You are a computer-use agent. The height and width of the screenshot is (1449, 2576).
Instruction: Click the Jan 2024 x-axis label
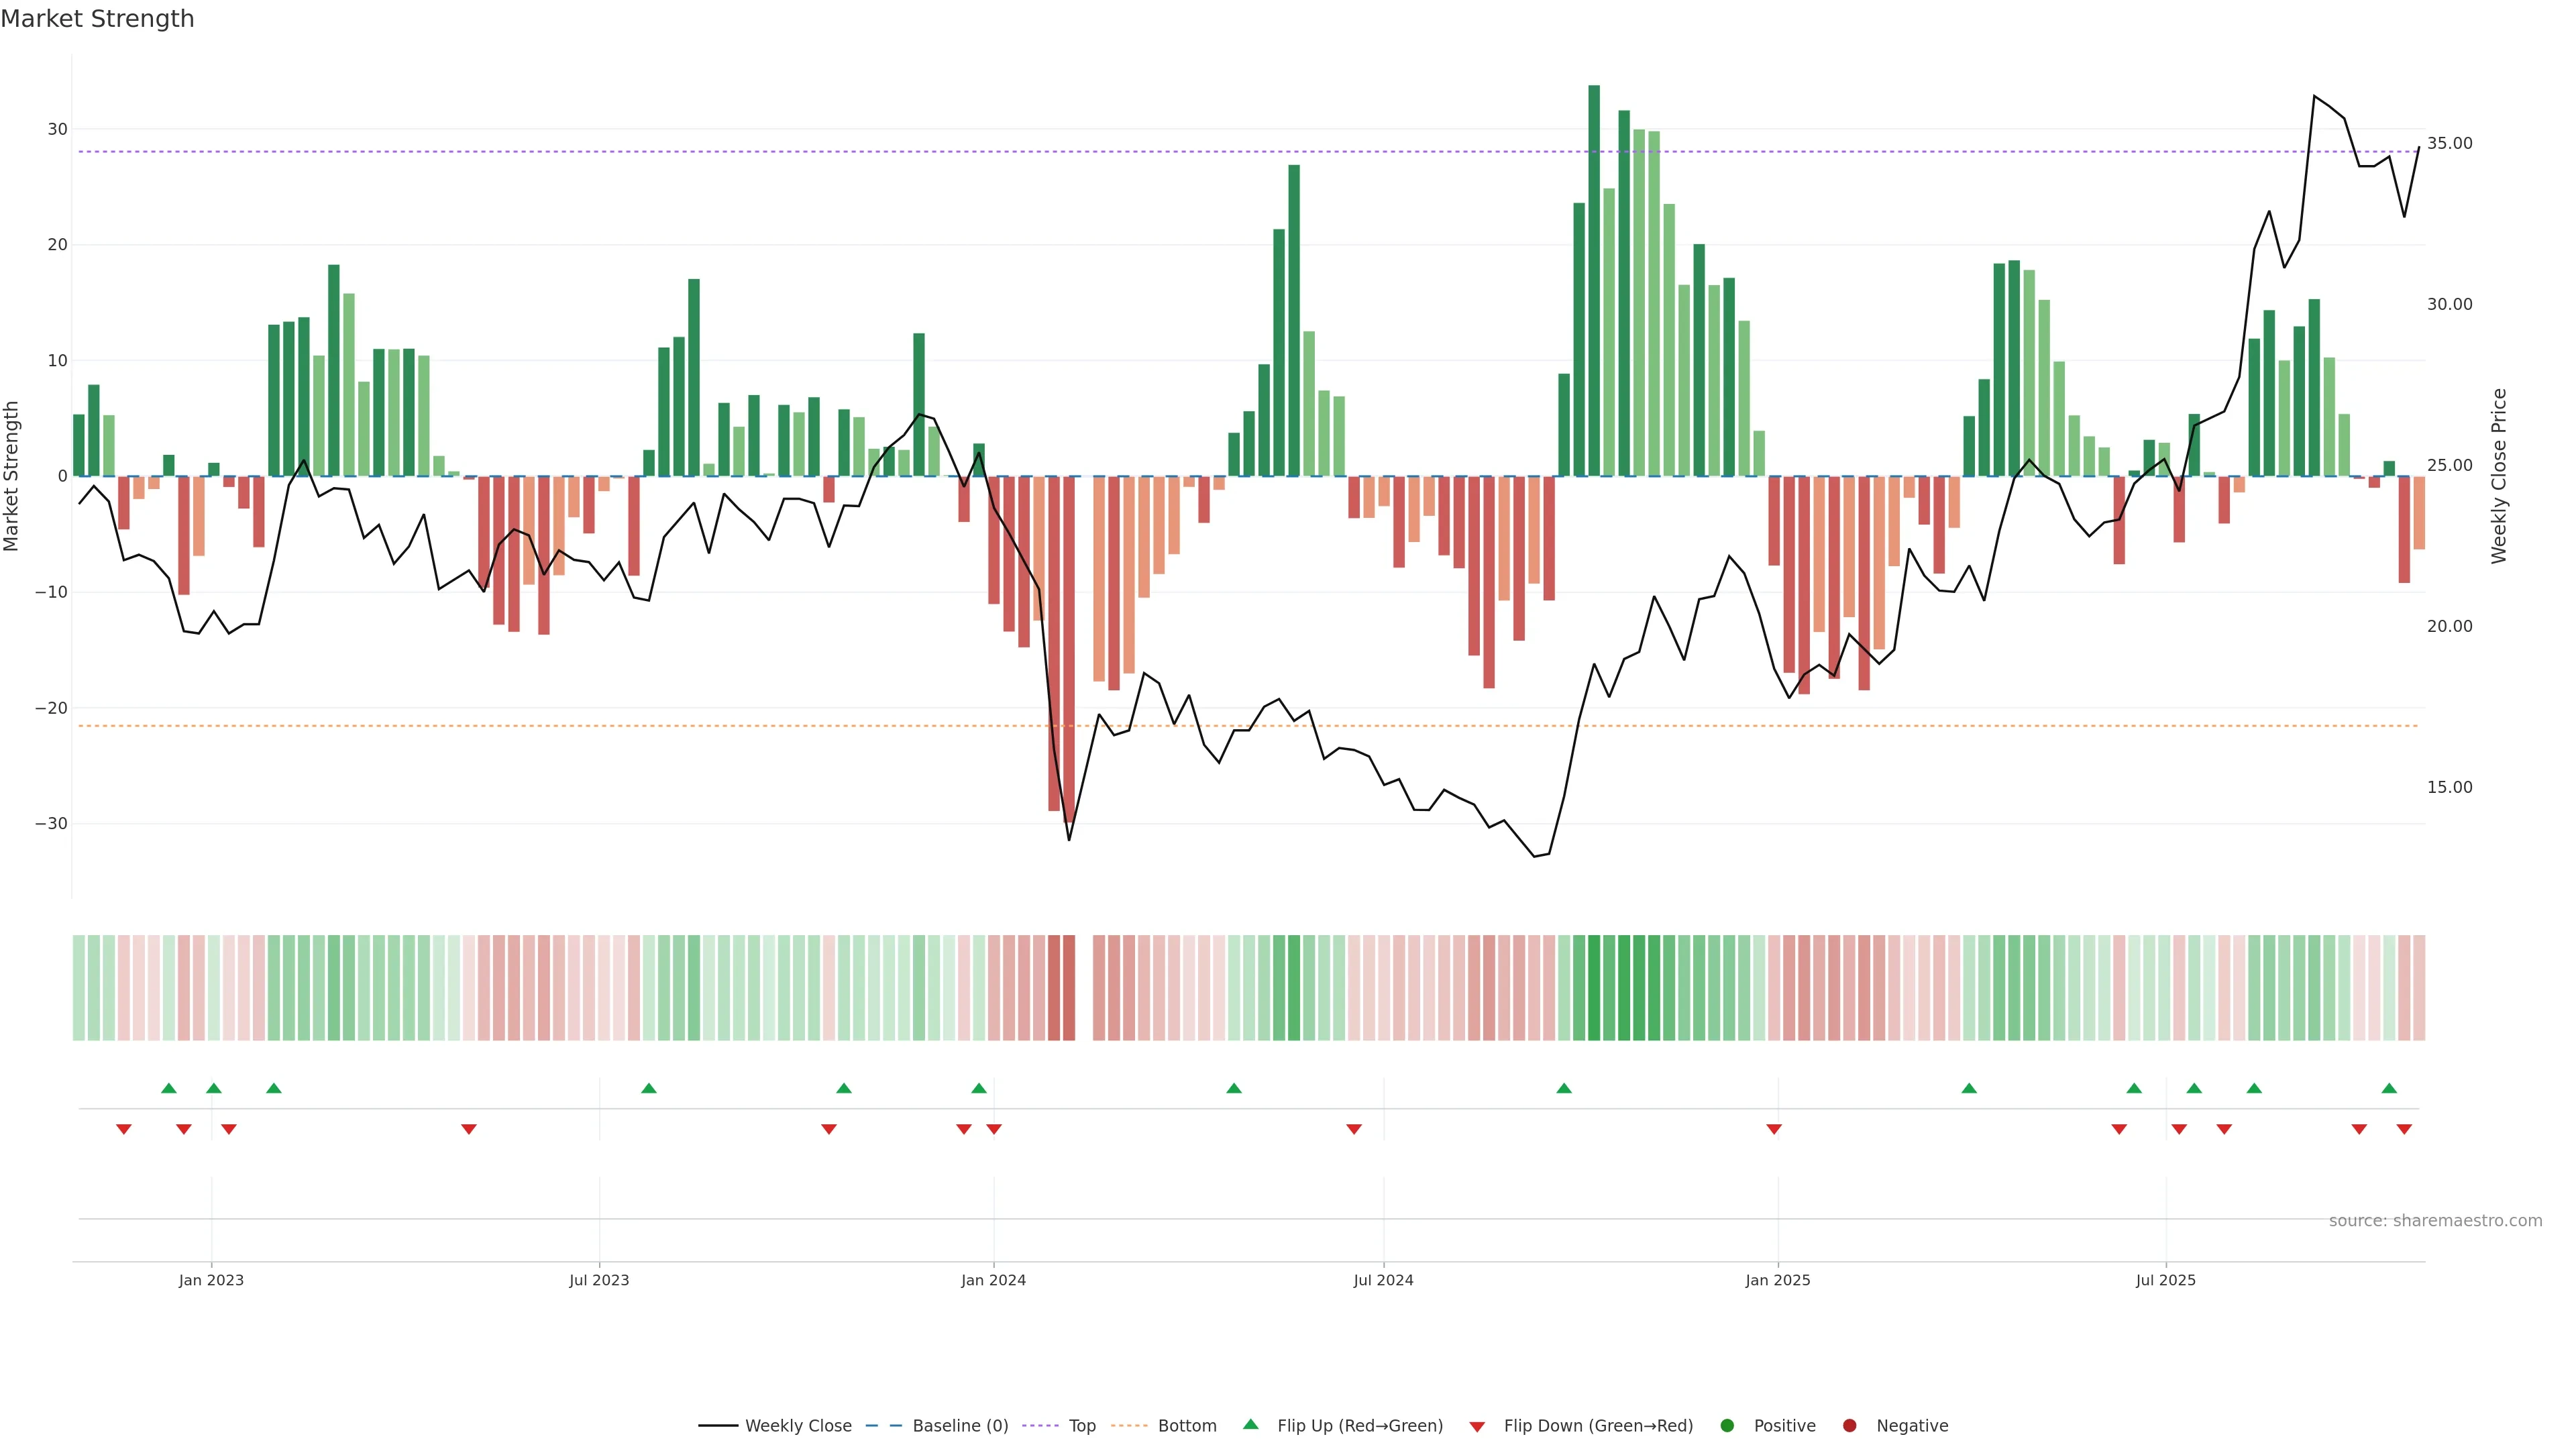pos(993,1280)
